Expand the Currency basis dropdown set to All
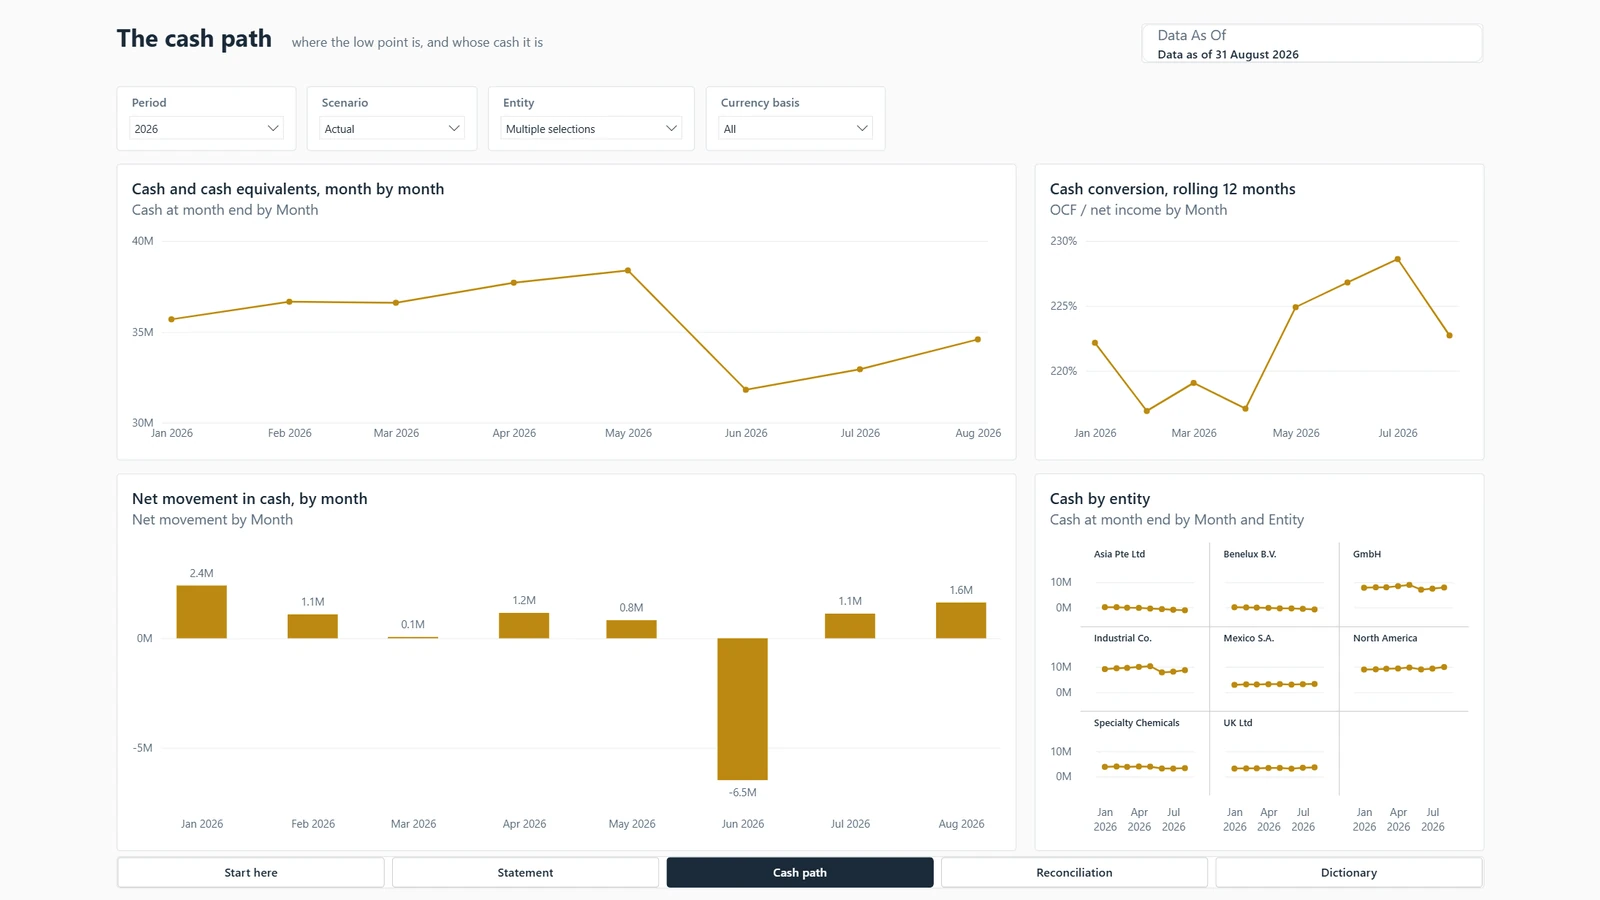 (796, 128)
